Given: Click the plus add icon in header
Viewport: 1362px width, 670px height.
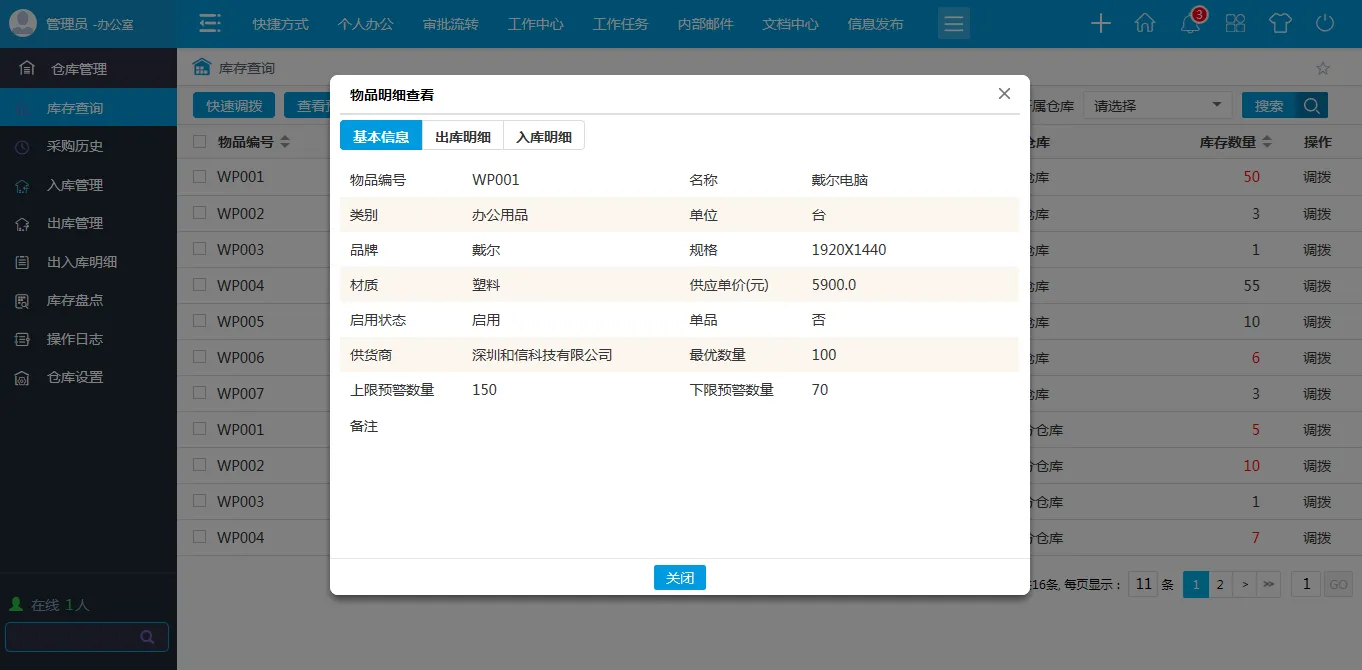Looking at the screenshot, I should click(1100, 24).
